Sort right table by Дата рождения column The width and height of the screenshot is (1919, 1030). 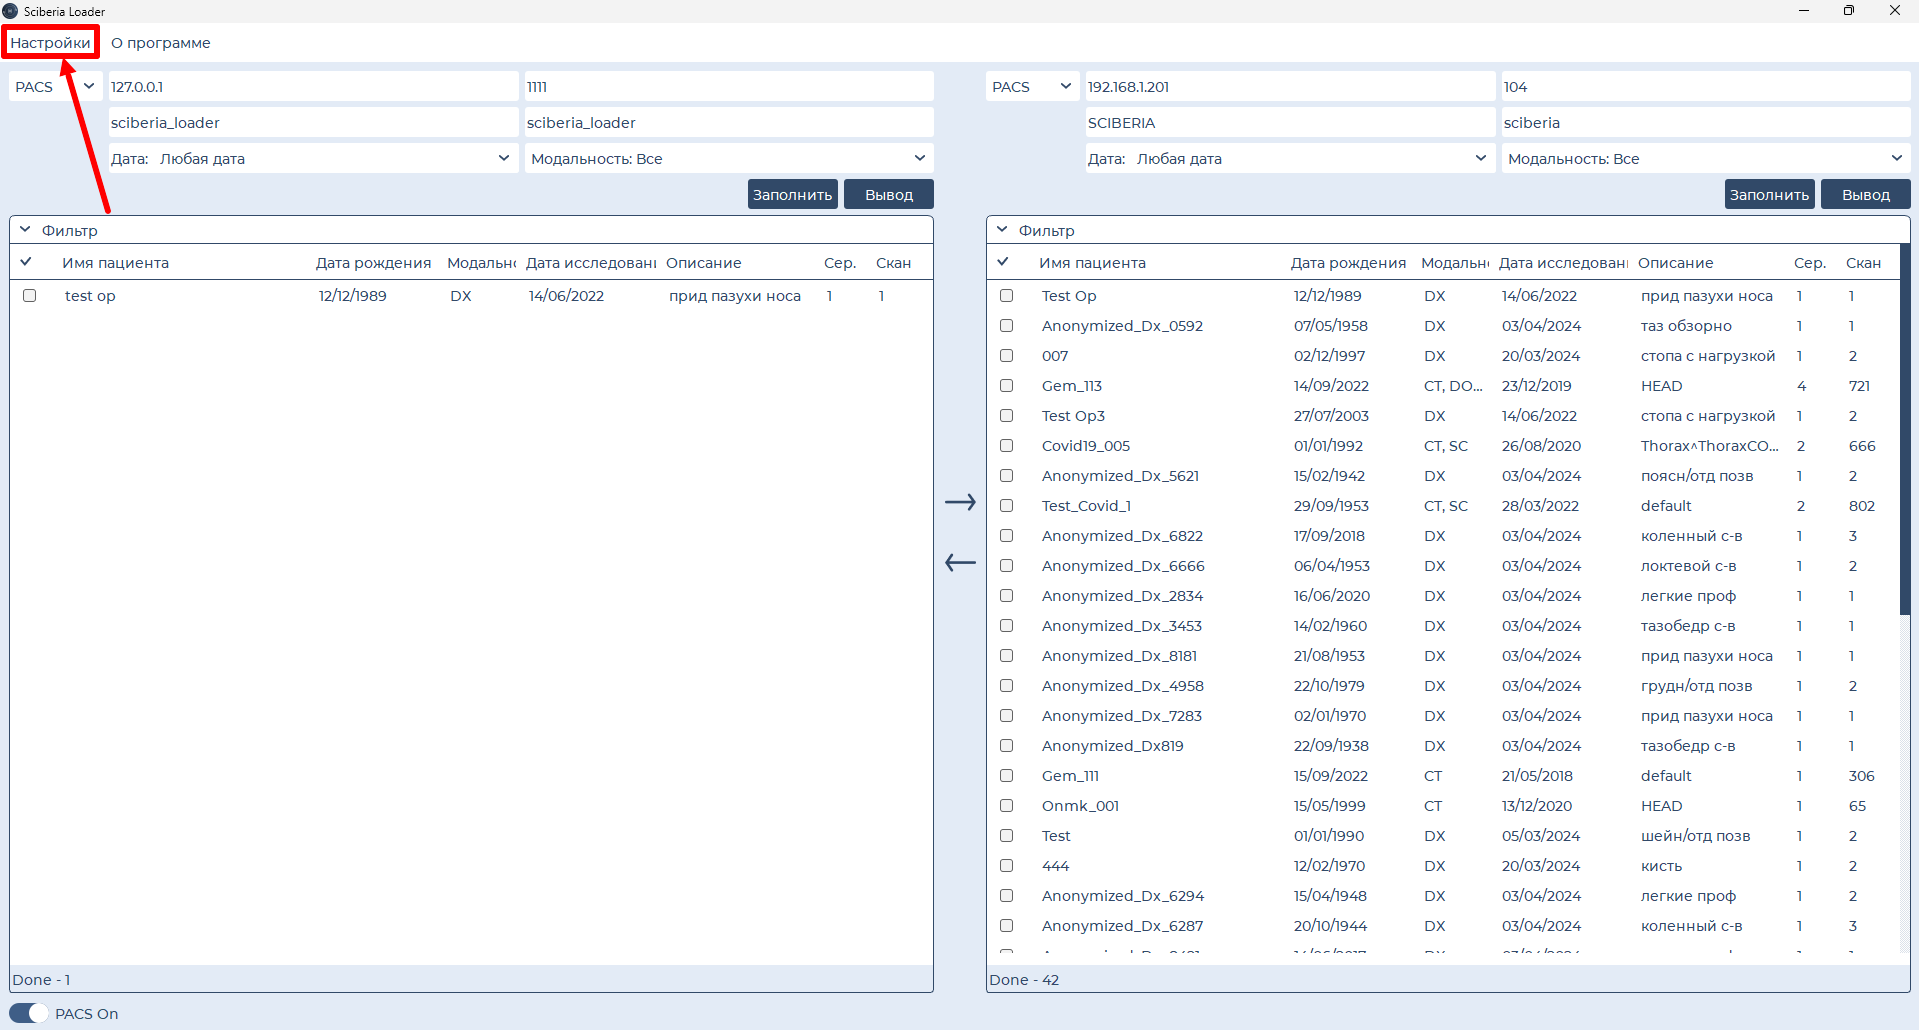[x=1348, y=263]
